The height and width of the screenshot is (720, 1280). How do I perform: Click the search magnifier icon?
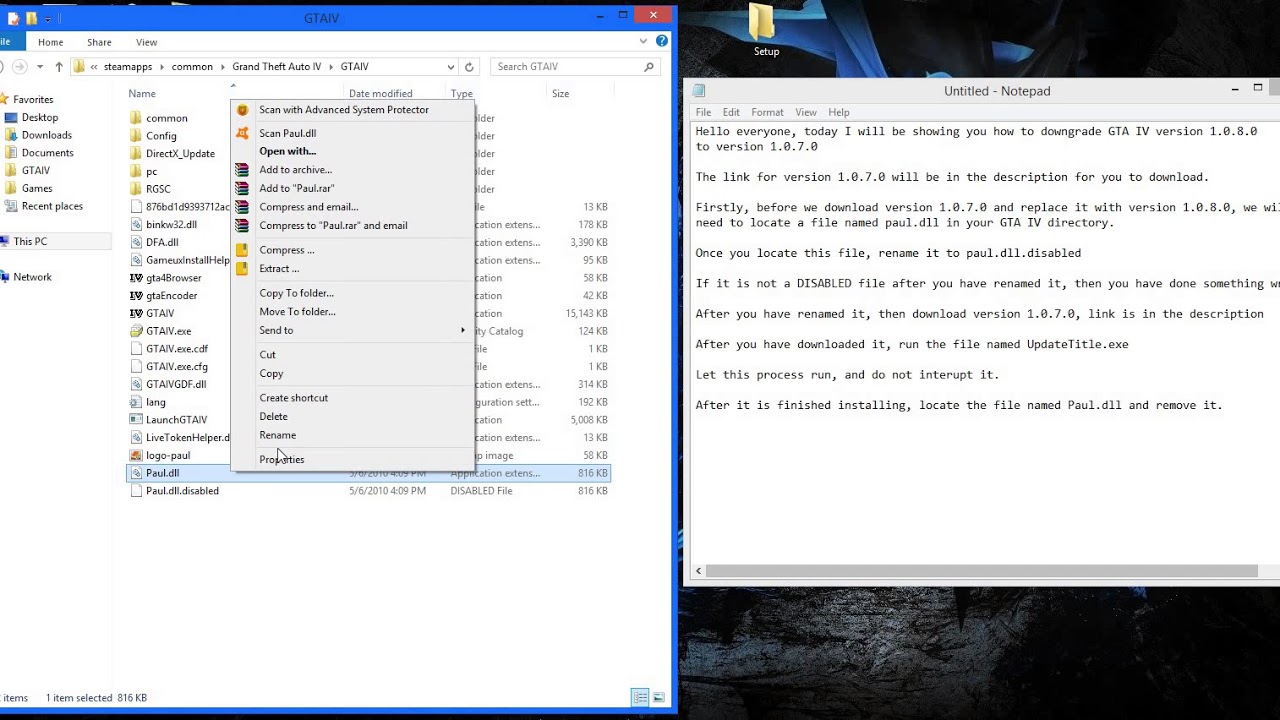[649, 66]
